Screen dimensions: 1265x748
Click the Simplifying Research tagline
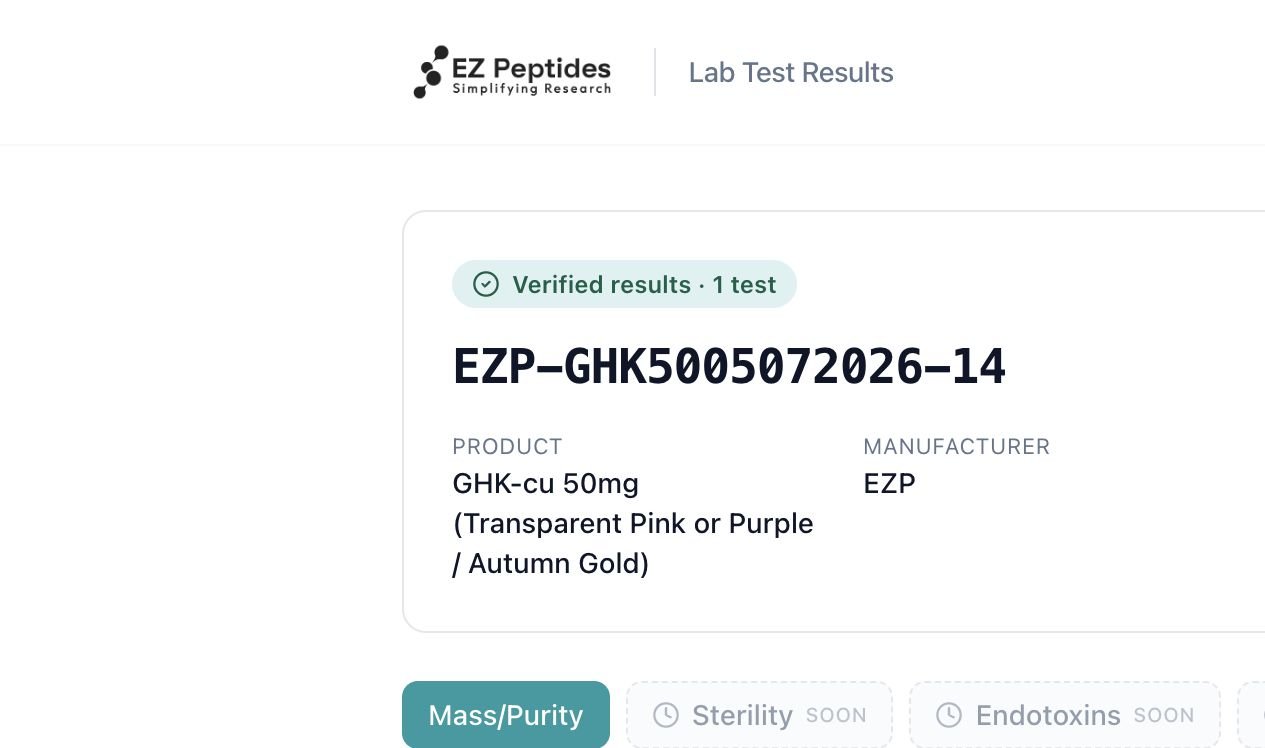pyautogui.click(x=531, y=89)
